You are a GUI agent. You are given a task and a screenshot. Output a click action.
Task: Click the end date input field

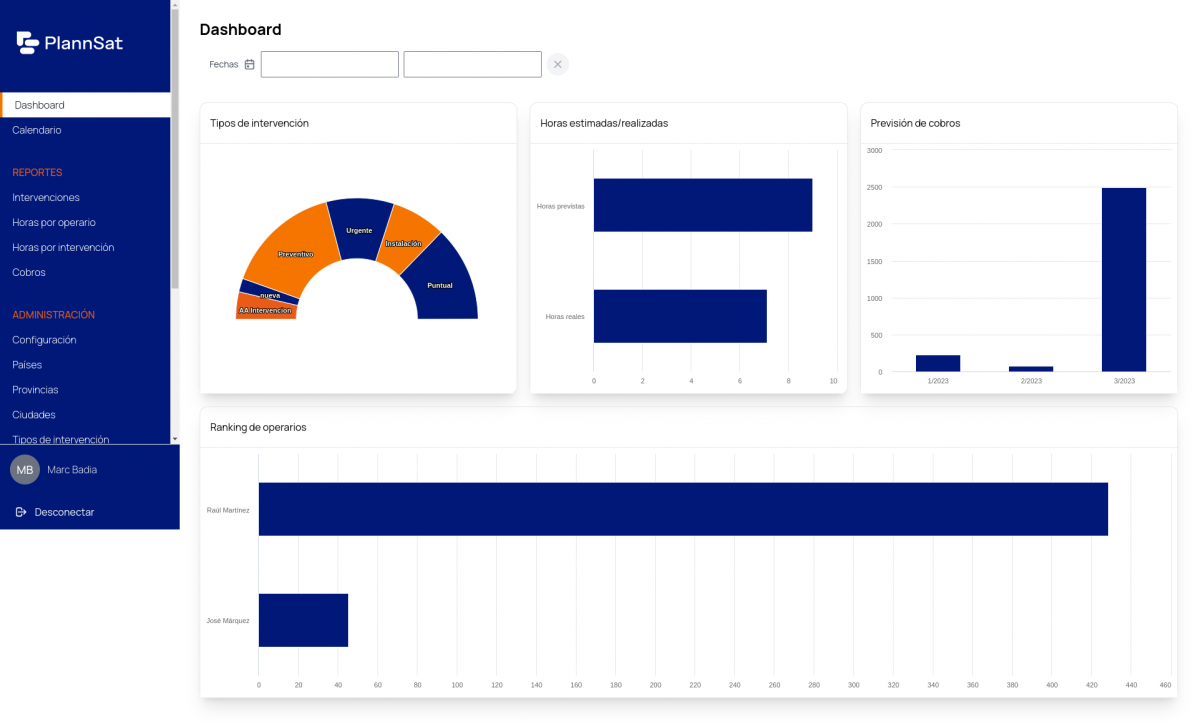[472, 64]
